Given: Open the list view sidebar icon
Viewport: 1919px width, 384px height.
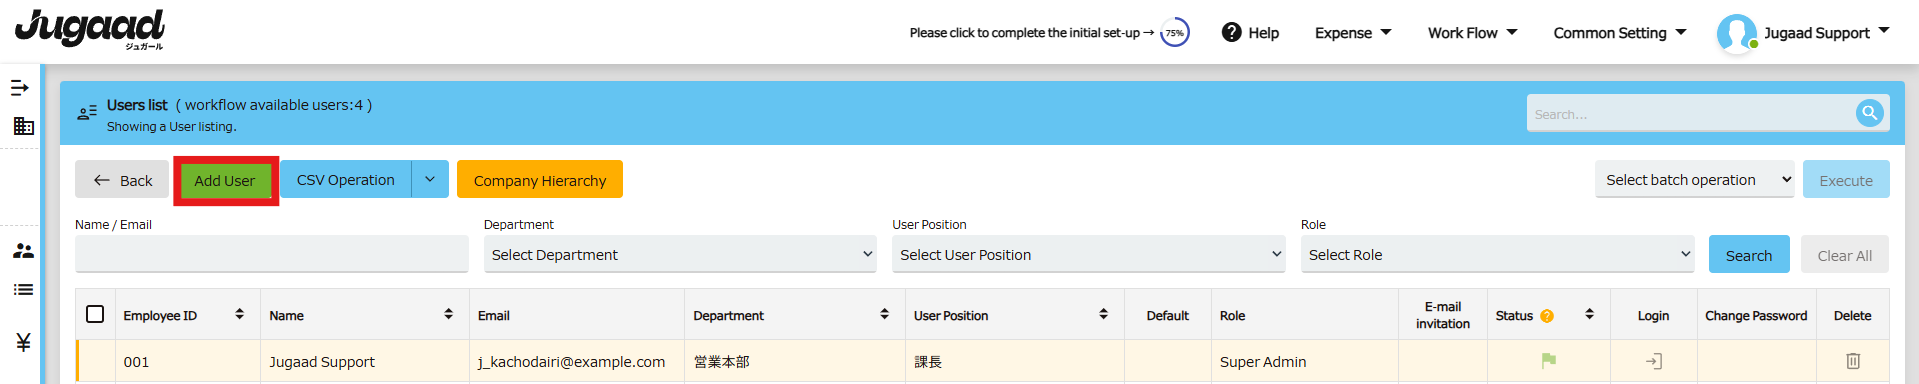Looking at the screenshot, I should click(x=23, y=290).
